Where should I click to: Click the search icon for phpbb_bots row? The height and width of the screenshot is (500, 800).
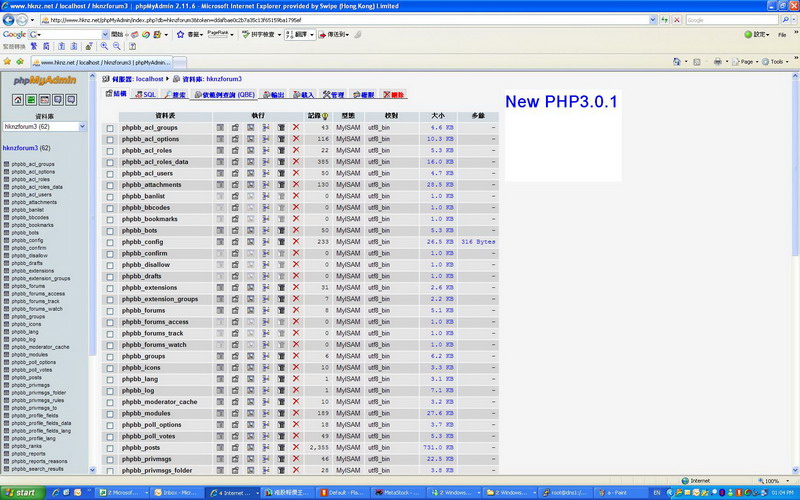(250, 231)
